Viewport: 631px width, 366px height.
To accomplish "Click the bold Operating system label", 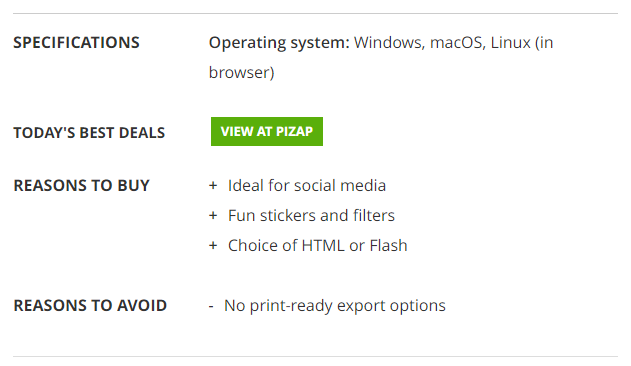I will pyautogui.click(x=279, y=43).
